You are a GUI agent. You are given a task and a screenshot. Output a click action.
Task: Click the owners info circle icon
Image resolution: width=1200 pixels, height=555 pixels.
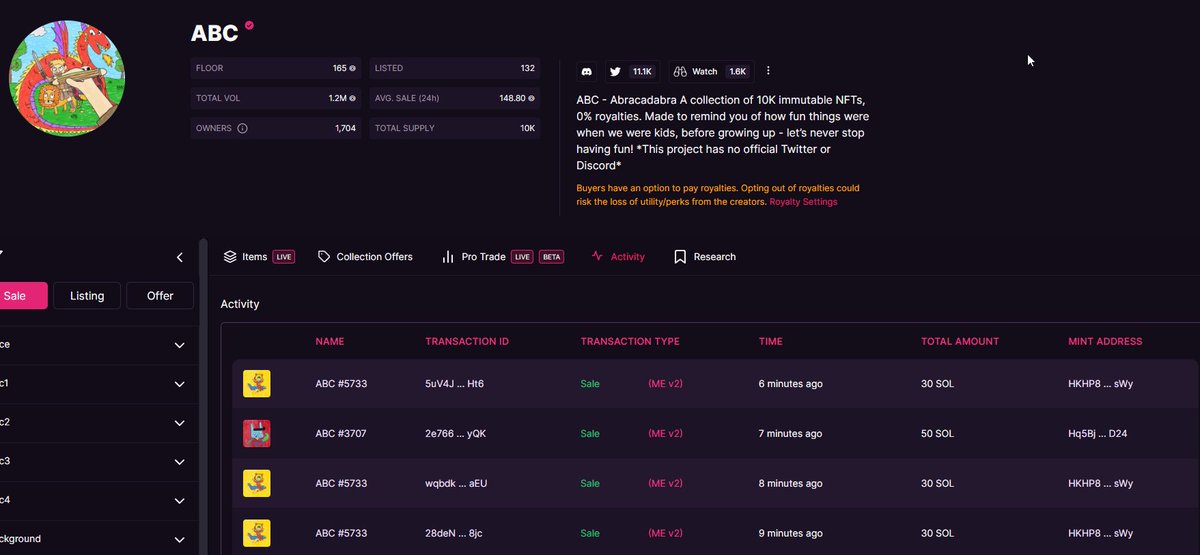point(242,128)
